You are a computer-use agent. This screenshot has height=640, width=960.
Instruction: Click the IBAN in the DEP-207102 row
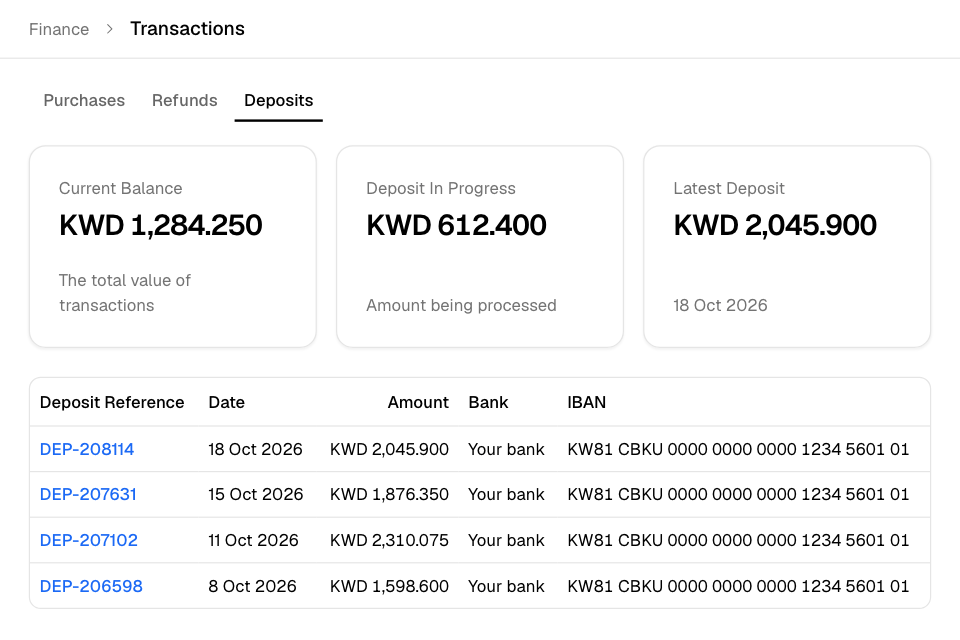tap(738, 540)
